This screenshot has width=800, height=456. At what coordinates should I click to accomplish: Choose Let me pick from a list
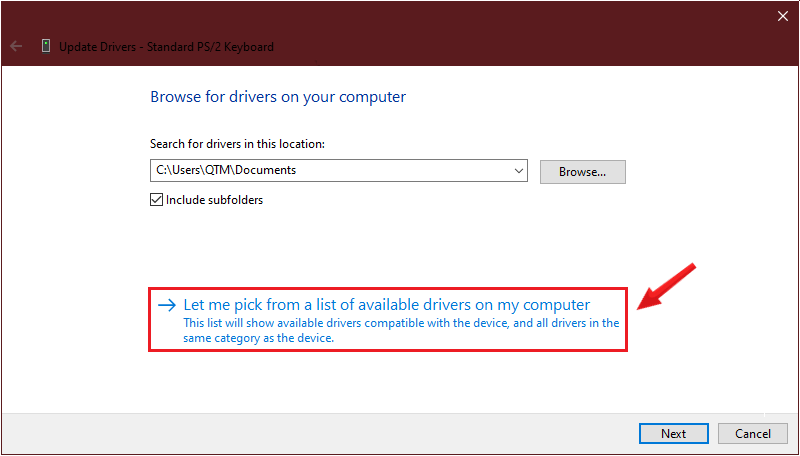pyautogui.click(x=388, y=319)
